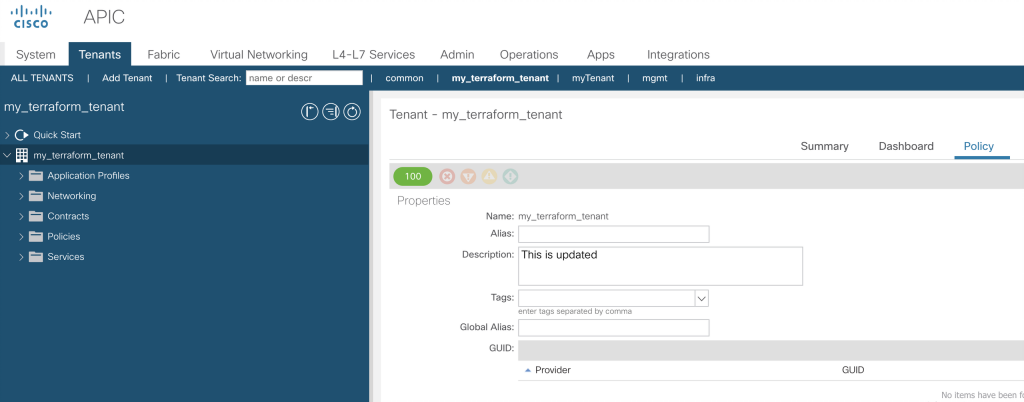Click the Cisco logo
This screenshot has height=402, width=1024.
[32, 19]
